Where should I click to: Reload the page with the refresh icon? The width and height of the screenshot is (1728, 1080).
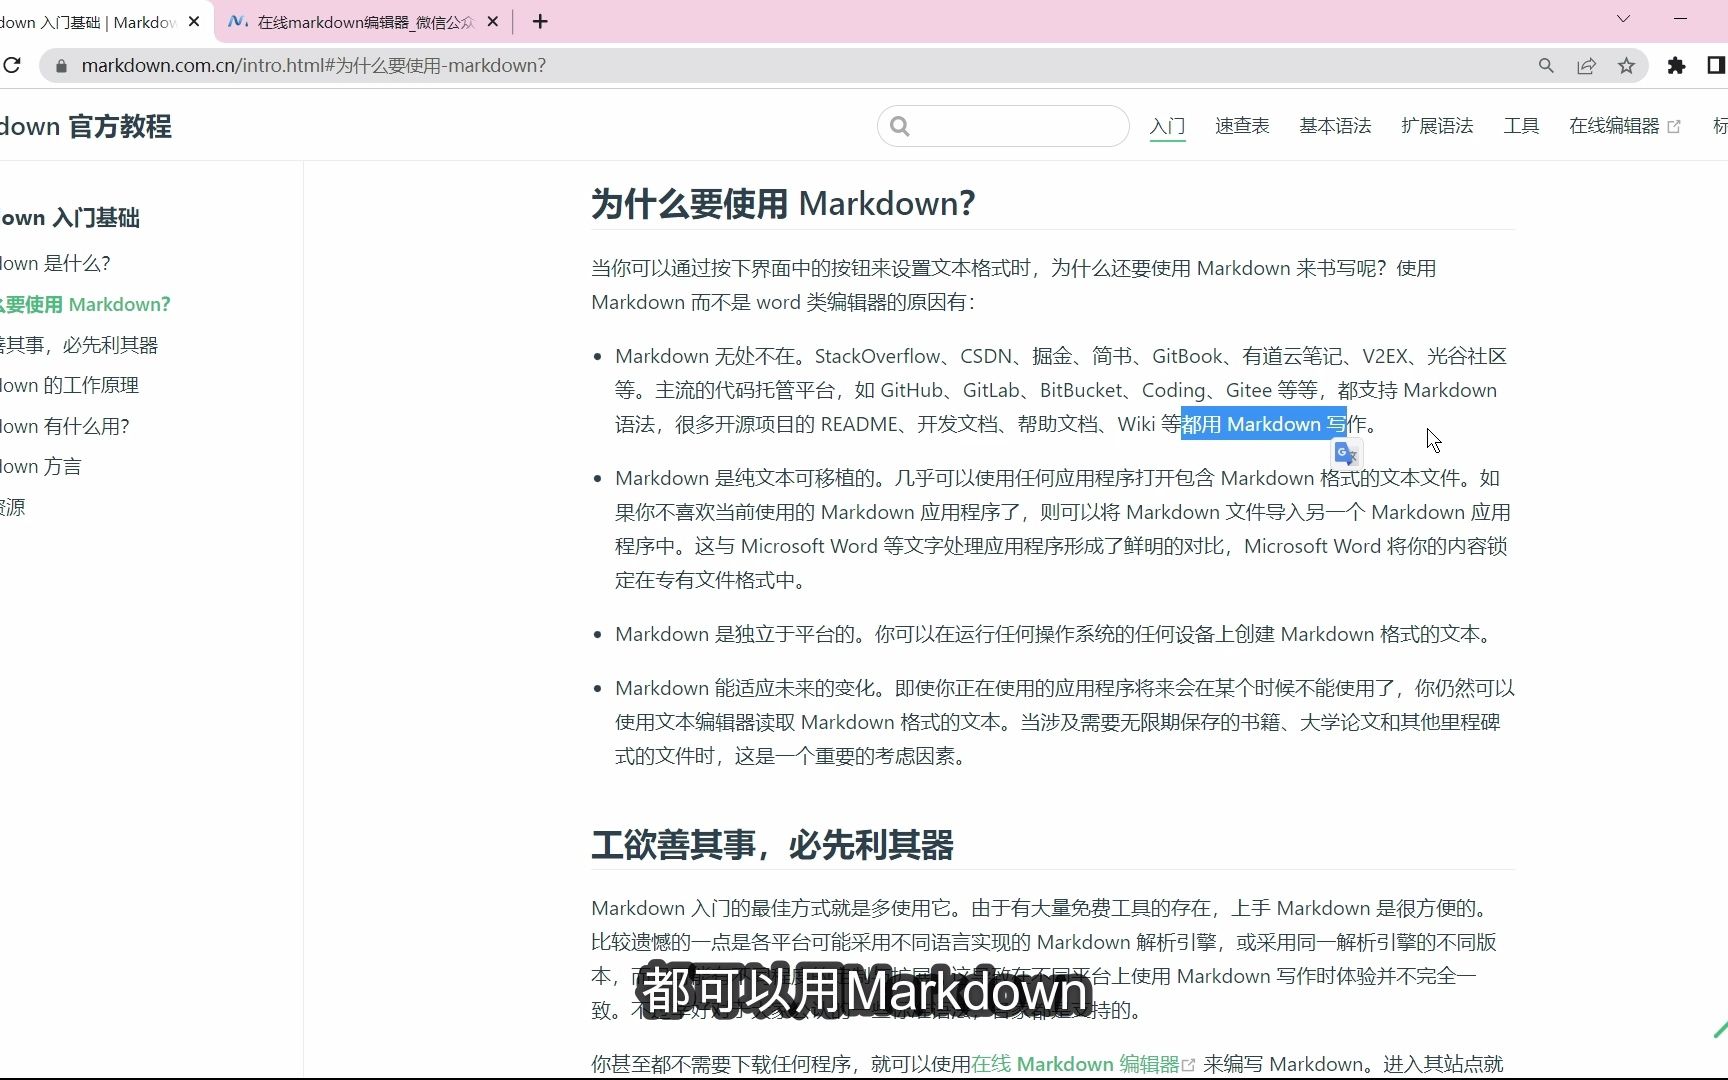pos(11,66)
